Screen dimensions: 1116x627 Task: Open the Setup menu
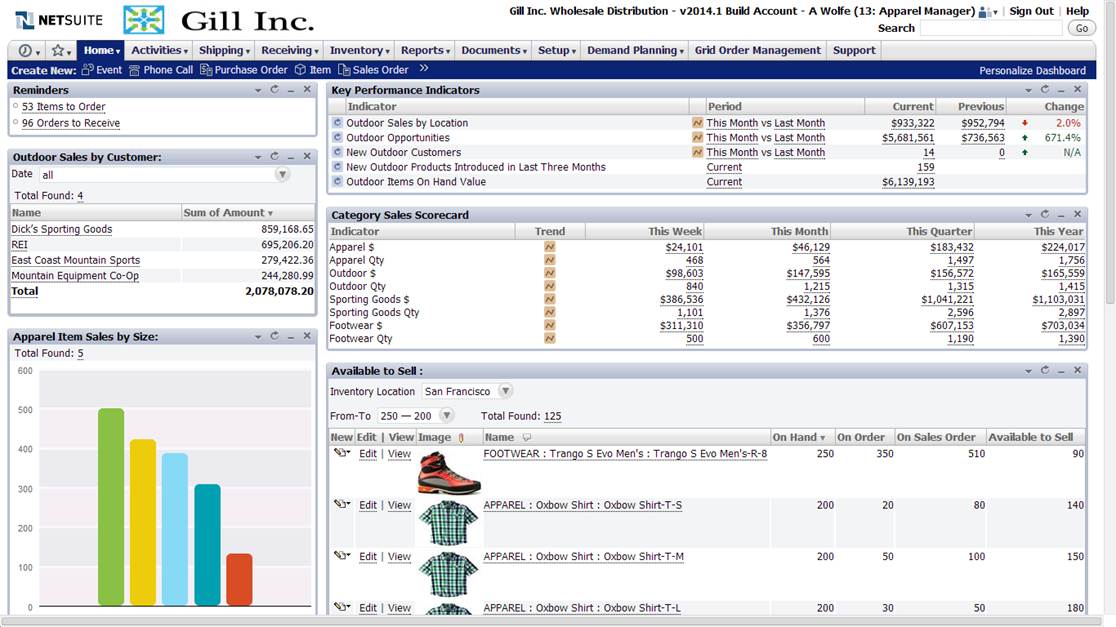coord(557,51)
